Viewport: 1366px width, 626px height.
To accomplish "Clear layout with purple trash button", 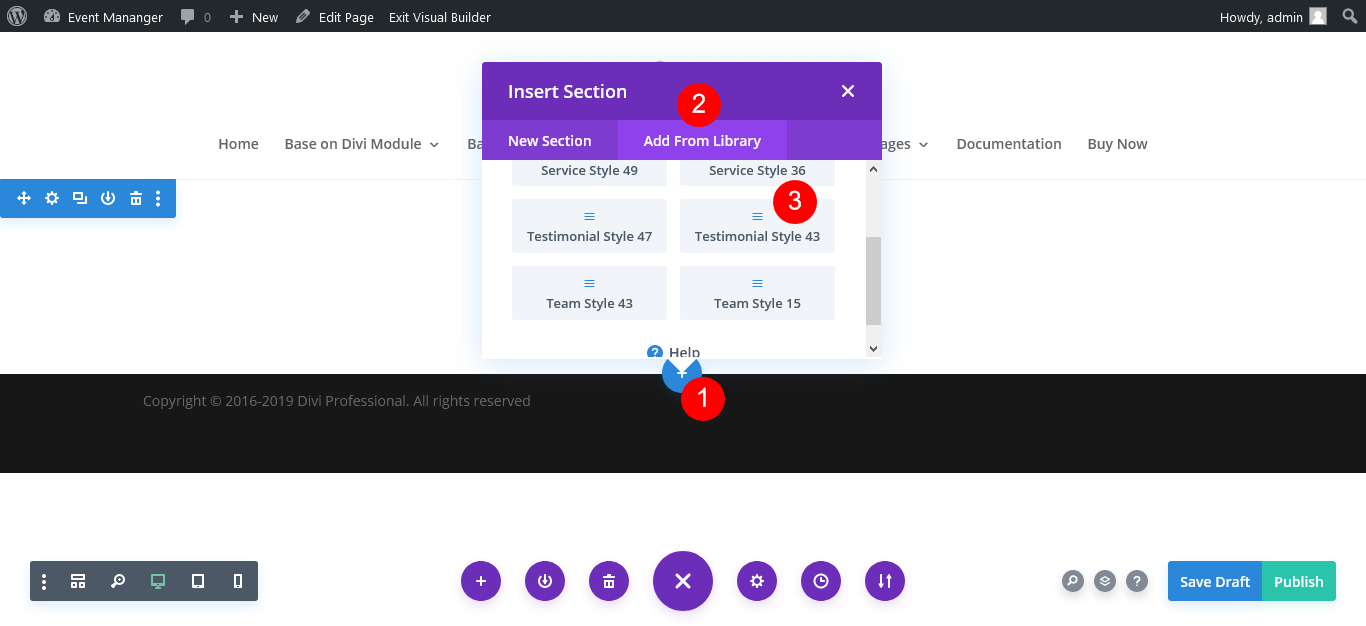I will click(x=609, y=581).
